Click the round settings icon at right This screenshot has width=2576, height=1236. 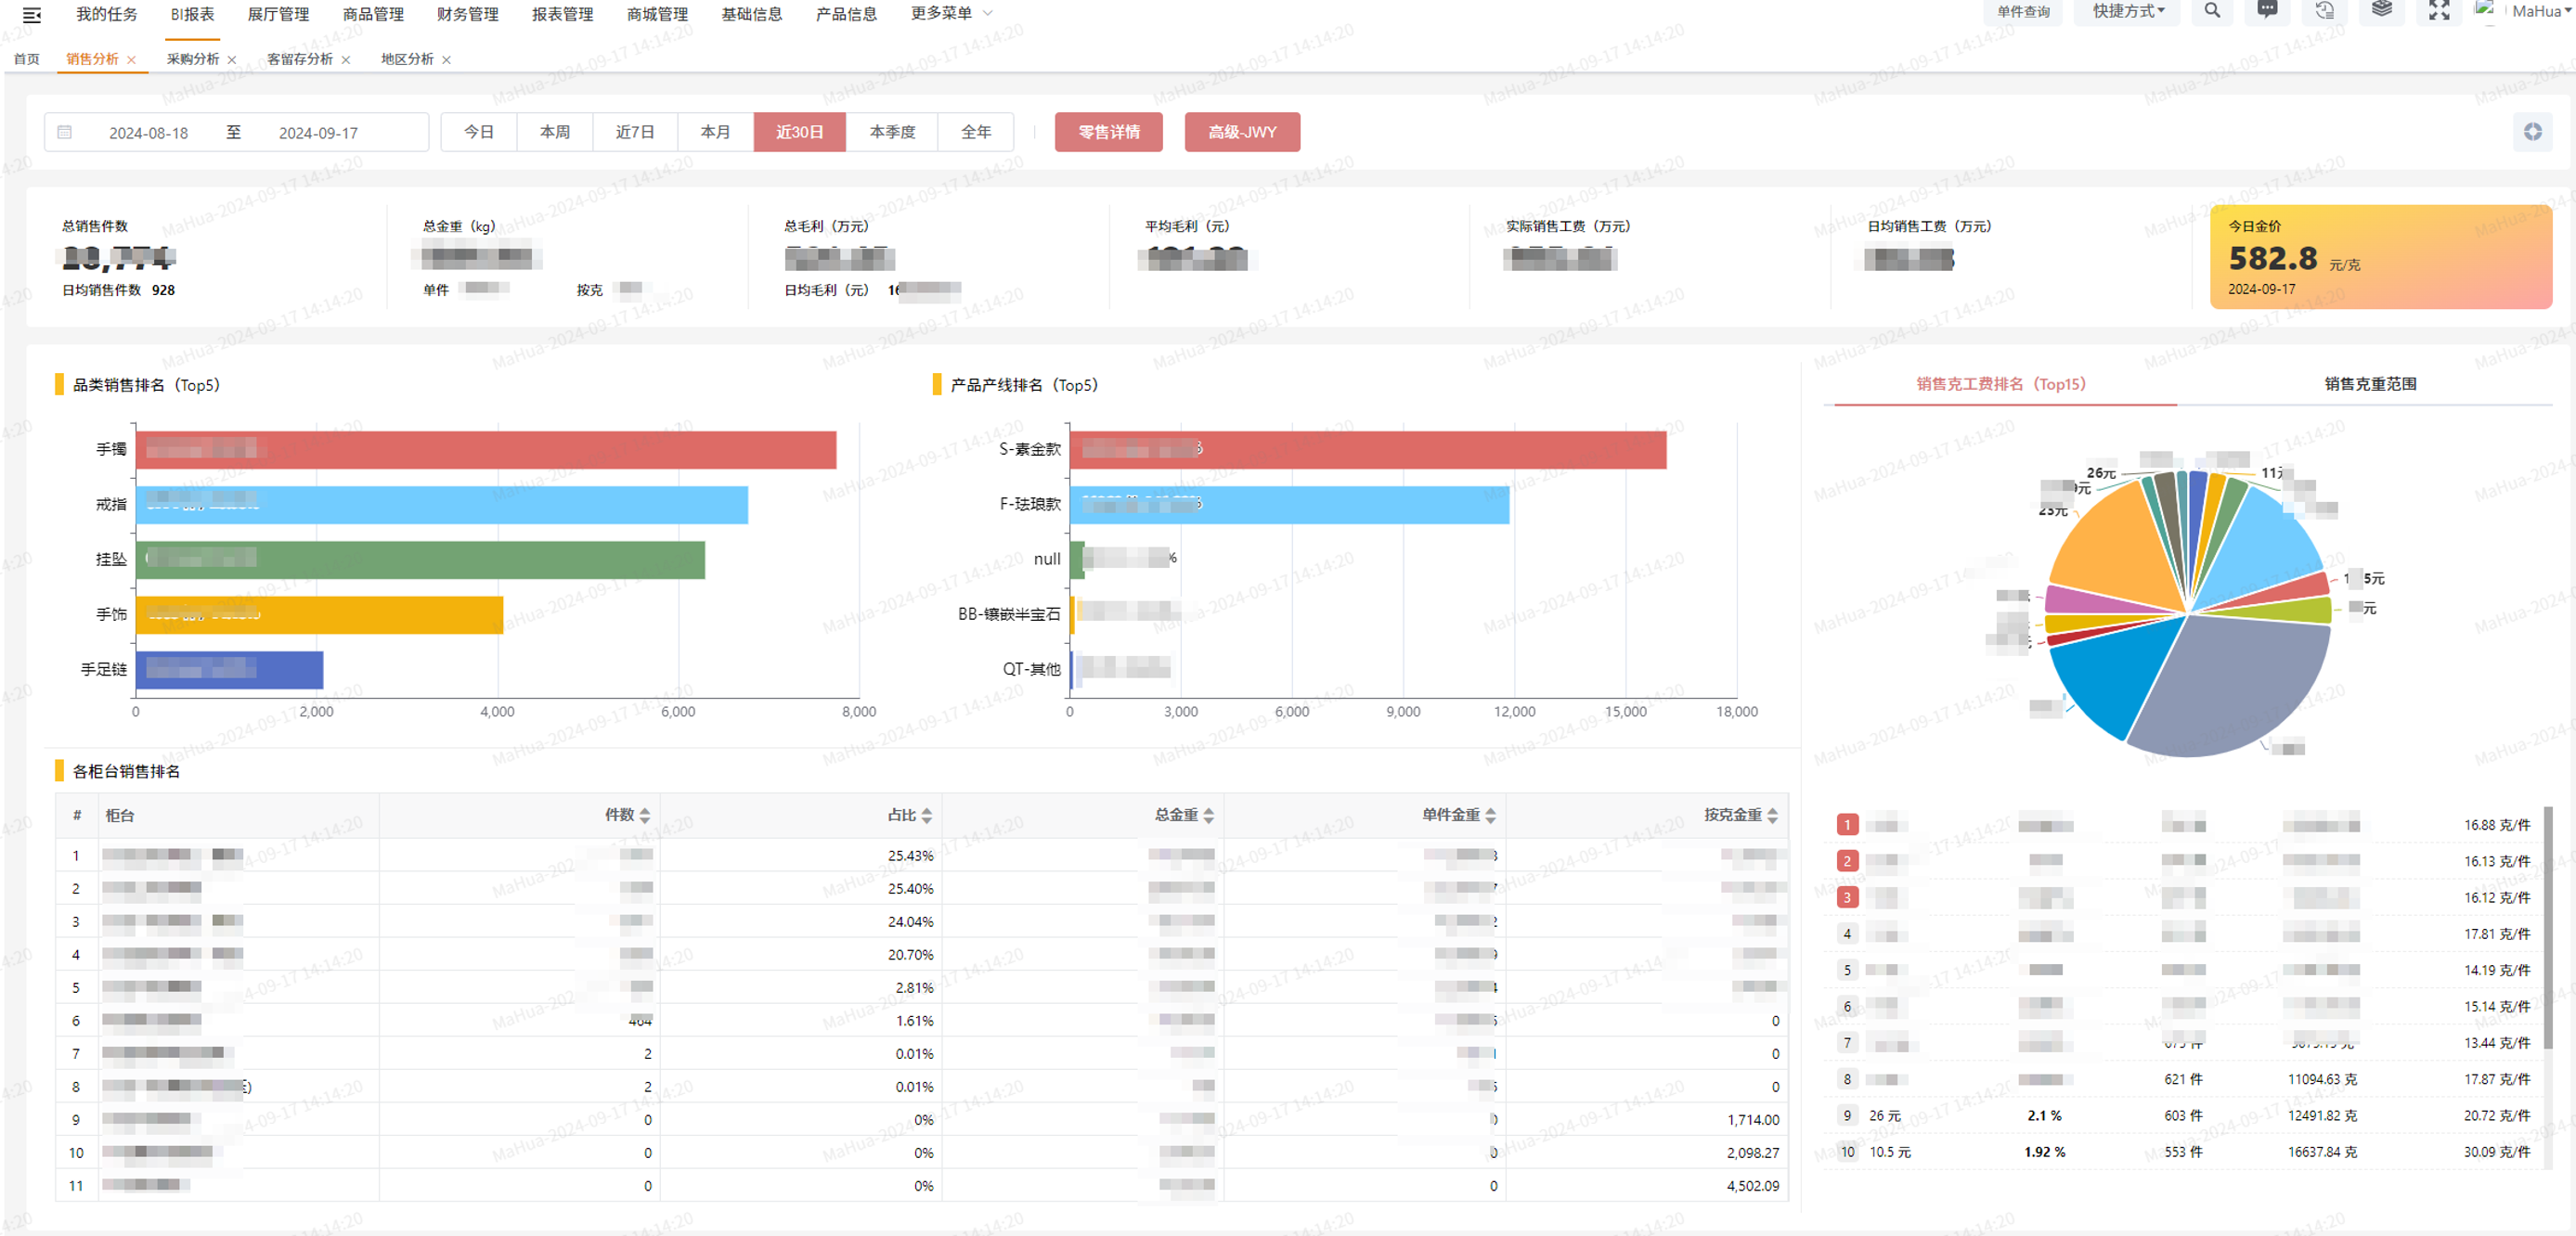click(2532, 132)
